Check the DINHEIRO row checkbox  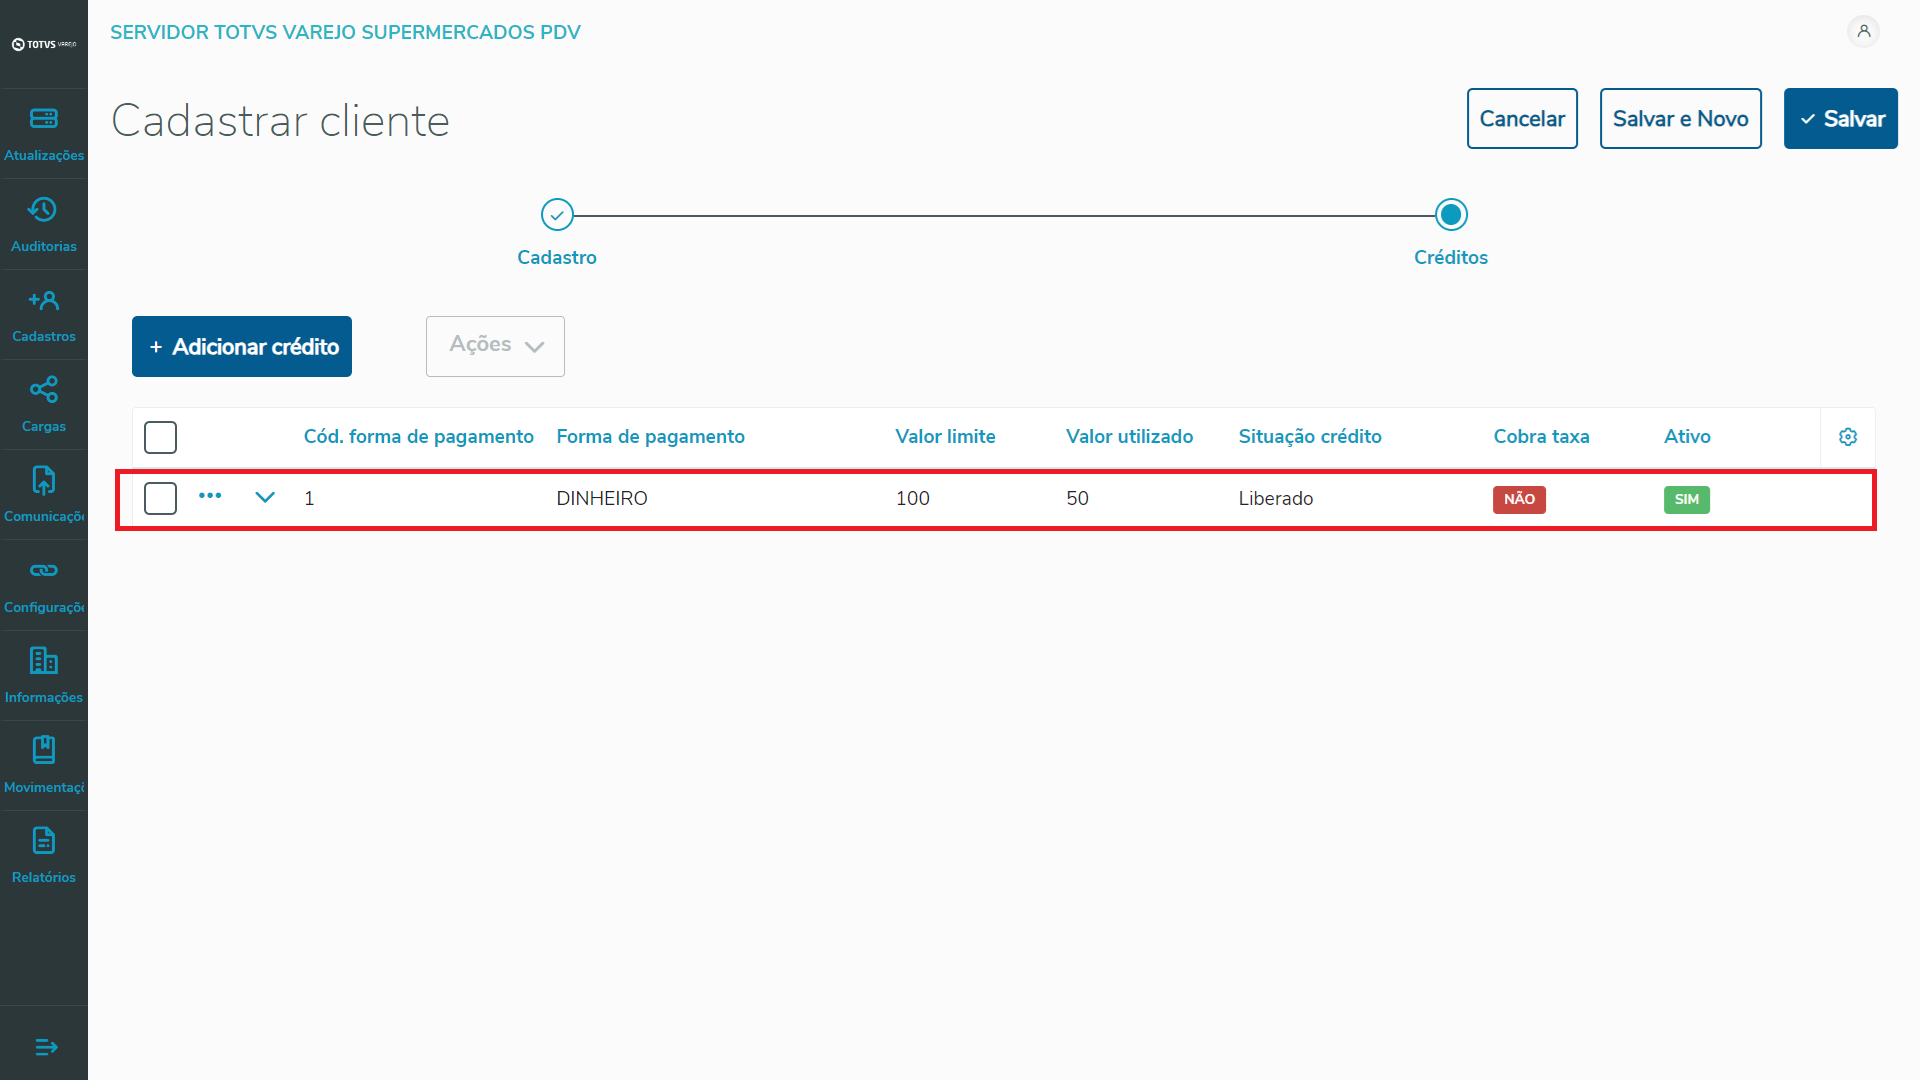tap(160, 498)
